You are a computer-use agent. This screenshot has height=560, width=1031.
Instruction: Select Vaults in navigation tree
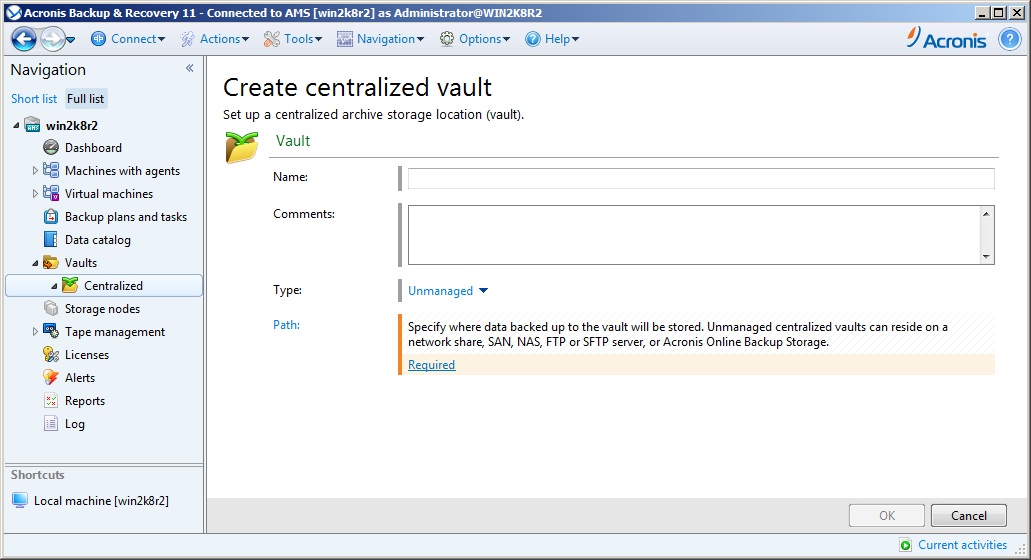point(81,263)
